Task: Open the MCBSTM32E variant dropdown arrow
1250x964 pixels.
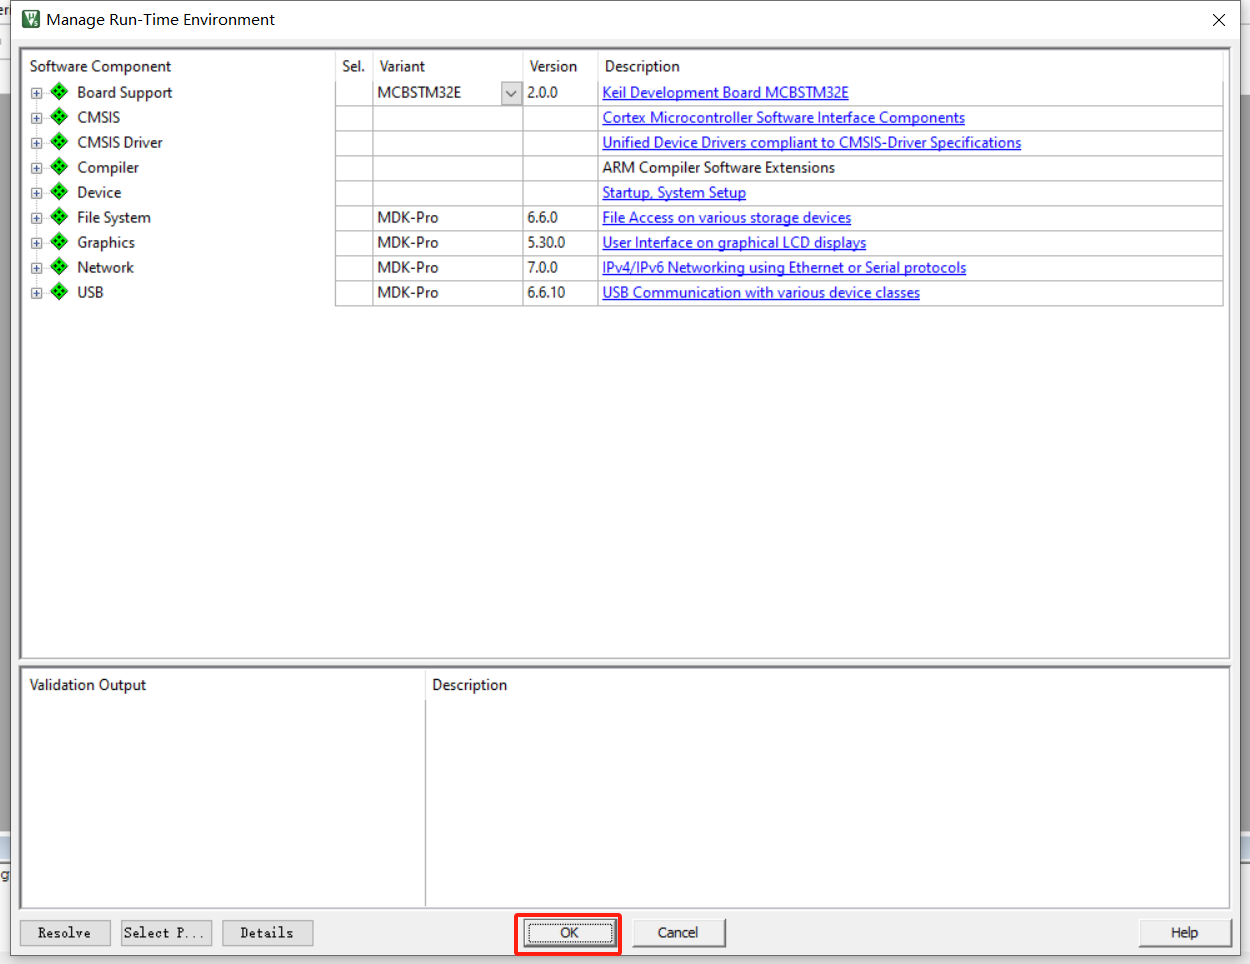Action: 511,93
